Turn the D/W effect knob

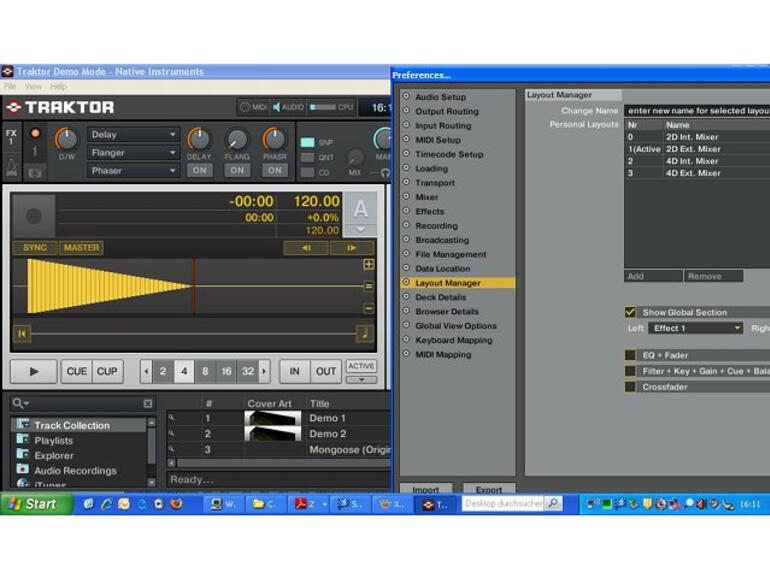click(x=66, y=139)
